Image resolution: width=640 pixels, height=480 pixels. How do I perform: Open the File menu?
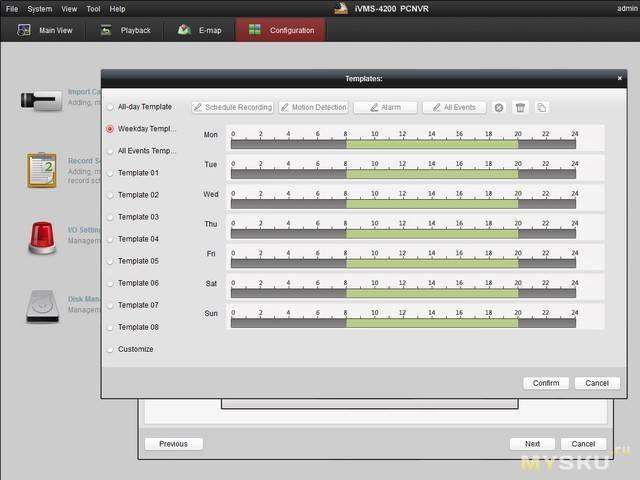(x=12, y=9)
